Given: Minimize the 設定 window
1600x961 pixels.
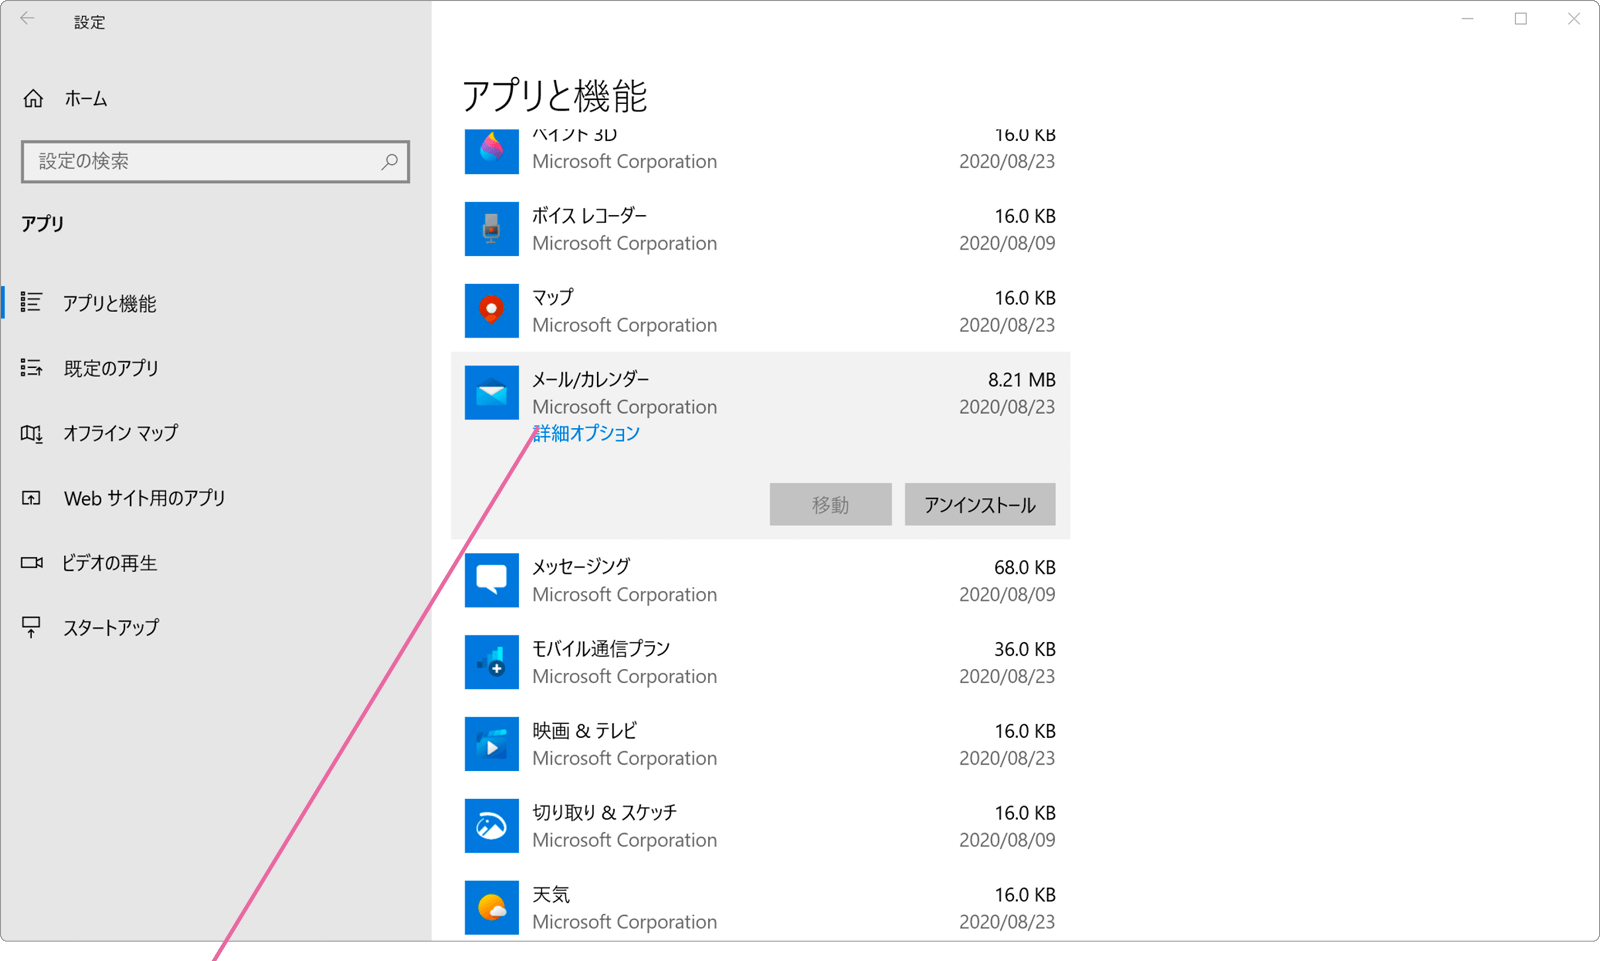Looking at the screenshot, I should pos(1467,19).
